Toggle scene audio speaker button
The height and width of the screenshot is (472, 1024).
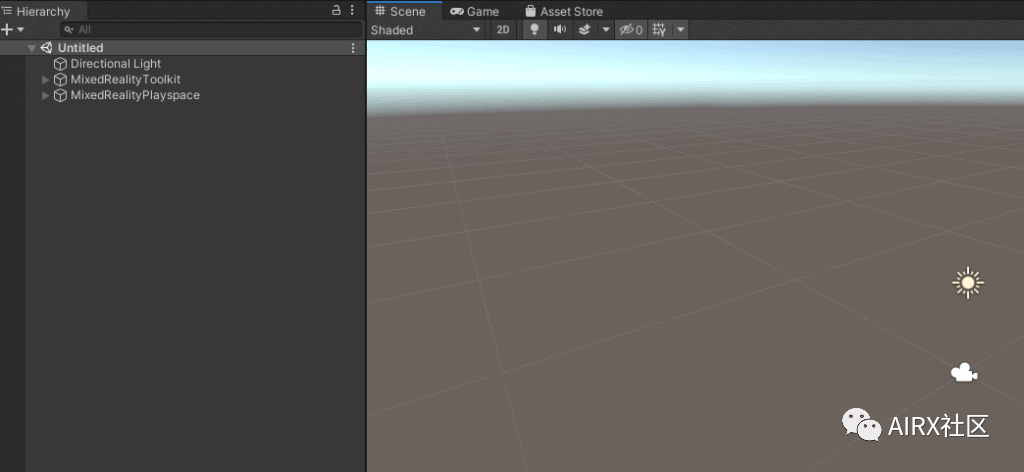(x=560, y=29)
